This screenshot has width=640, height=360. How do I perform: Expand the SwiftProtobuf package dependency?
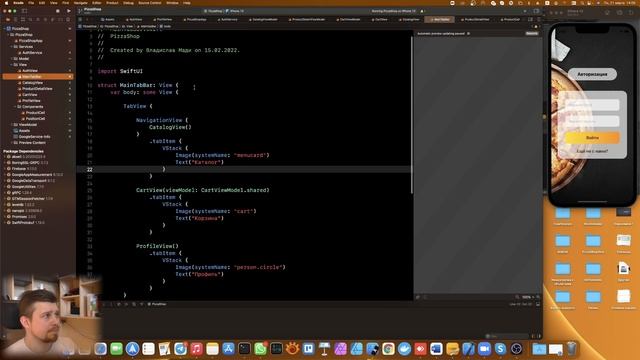[5, 222]
